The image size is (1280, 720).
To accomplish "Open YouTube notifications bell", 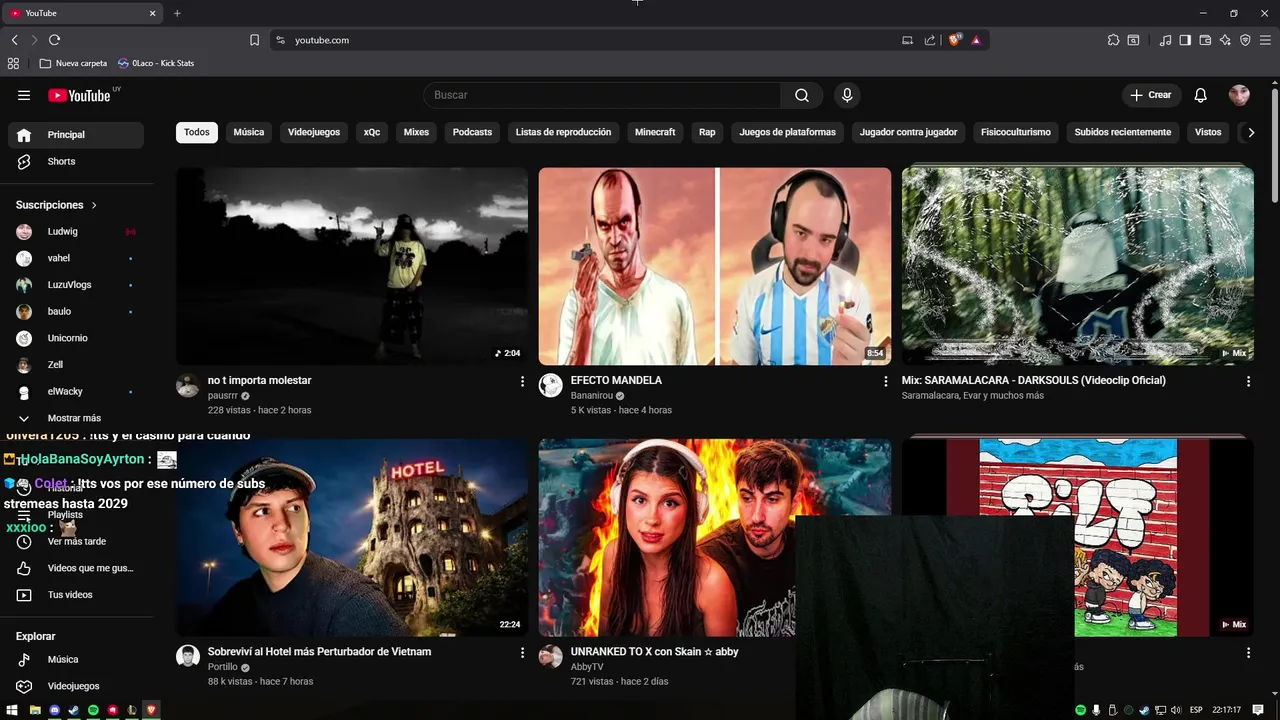I will pyautogui.click(x=1201, y=95).
